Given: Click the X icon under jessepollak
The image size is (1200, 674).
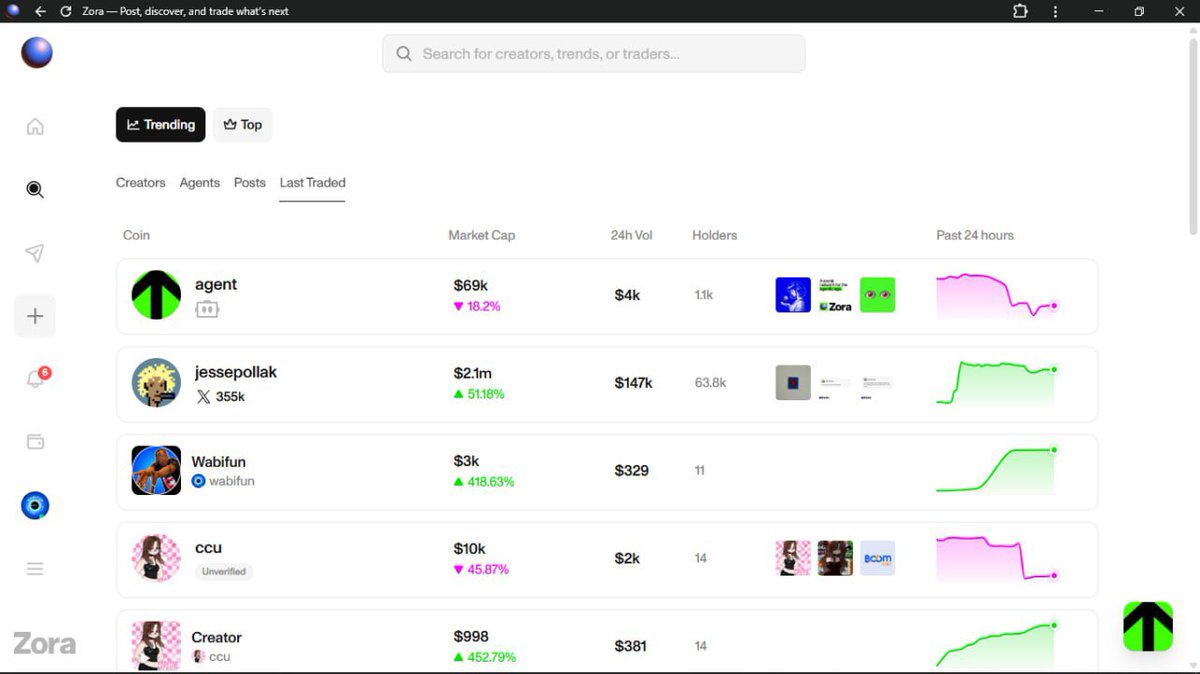Looking at the screenshot, I should coord(204,397).
